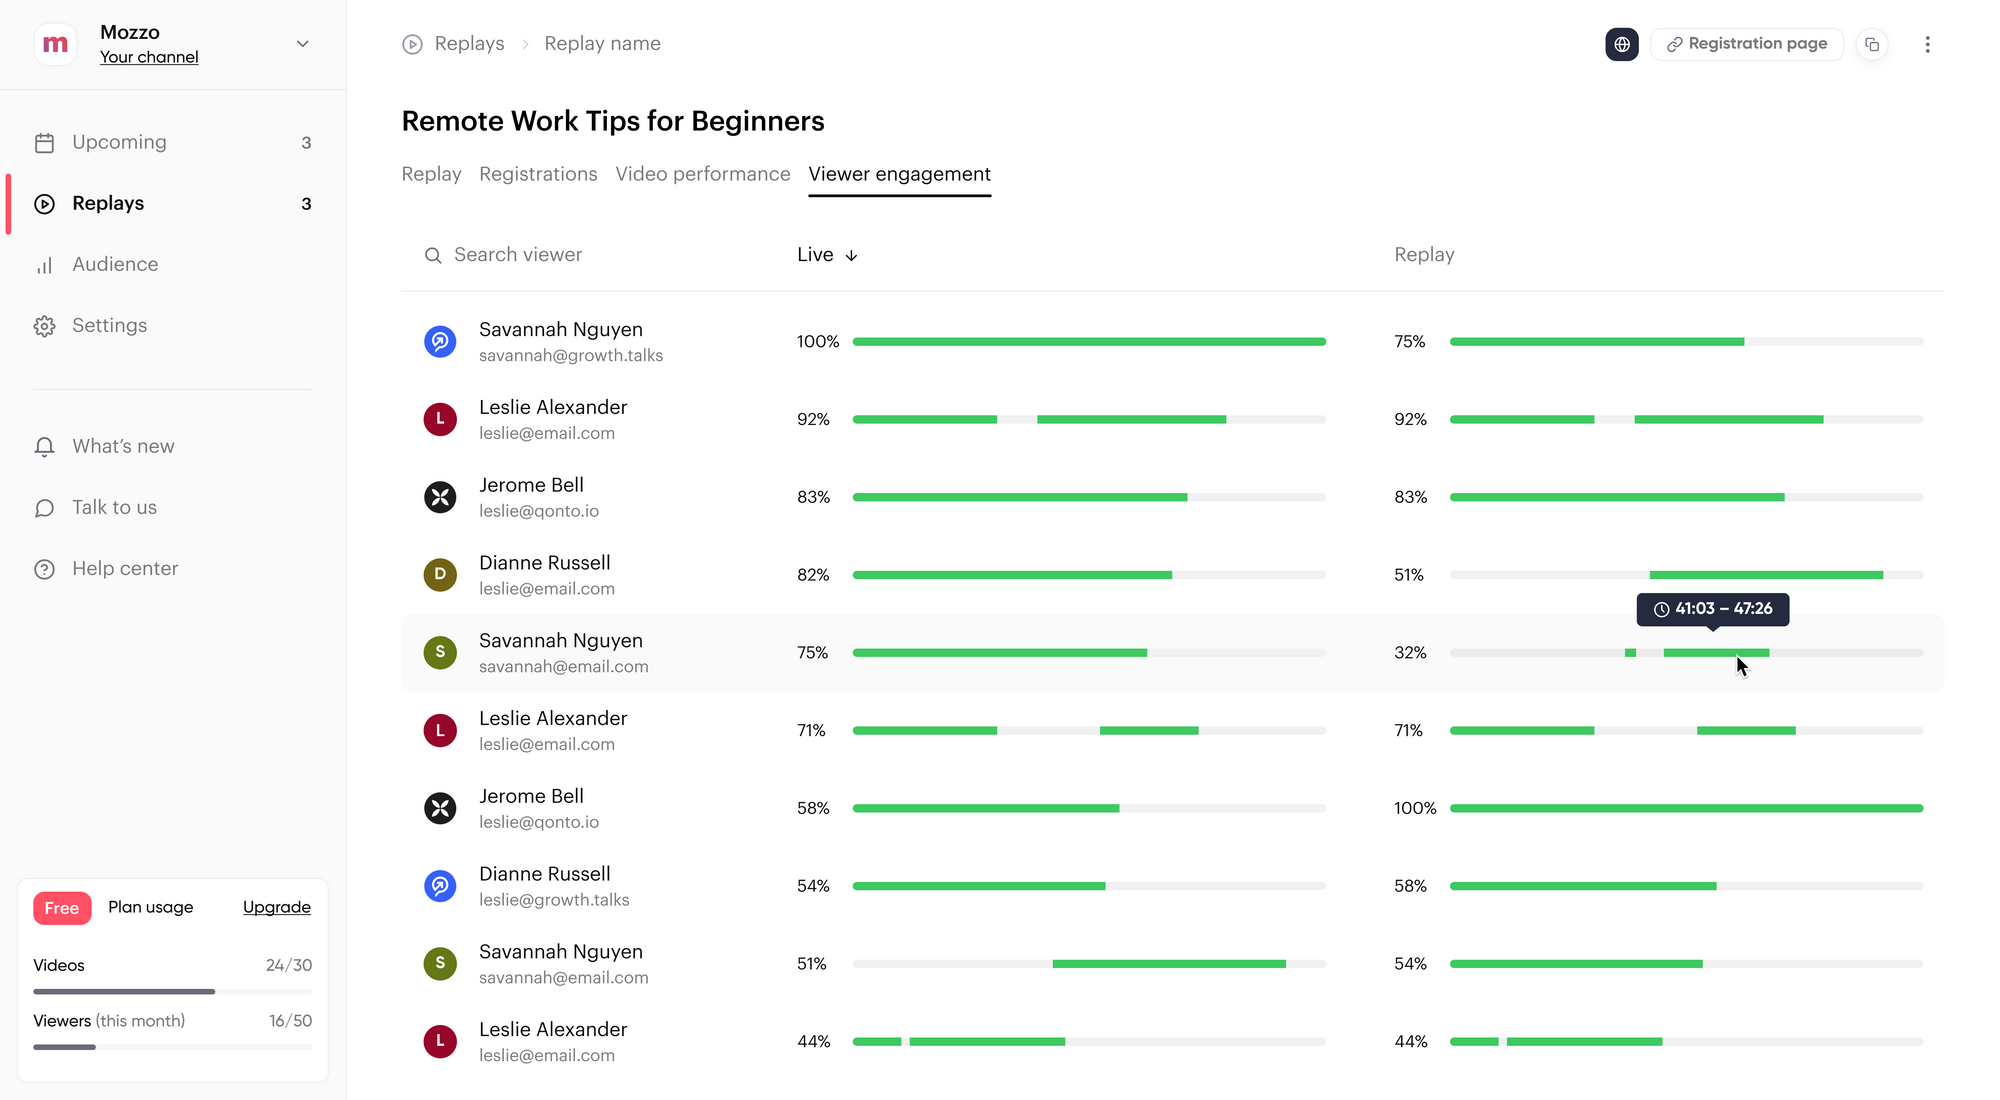Toggle the Live column sort arrow
2000x1100 pixels.
click(x=851, y=256)
